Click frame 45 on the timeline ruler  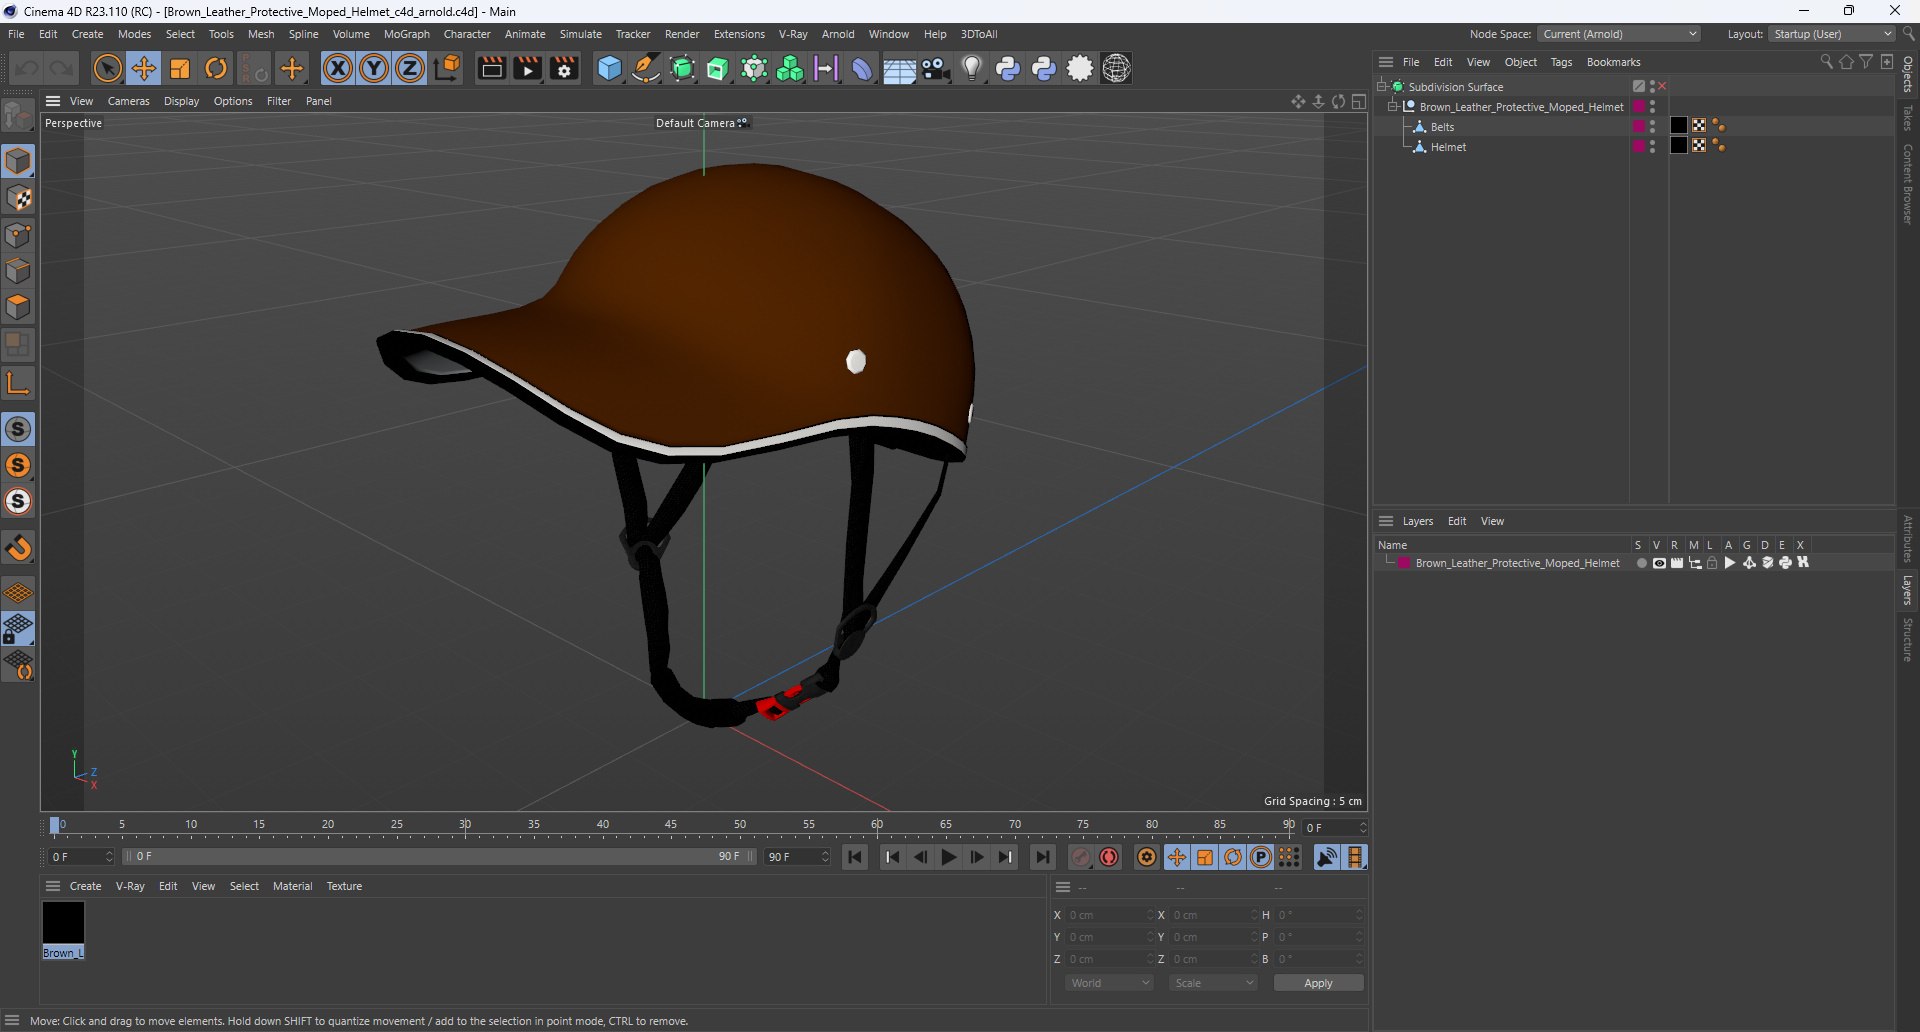click(x=671, y=826)
